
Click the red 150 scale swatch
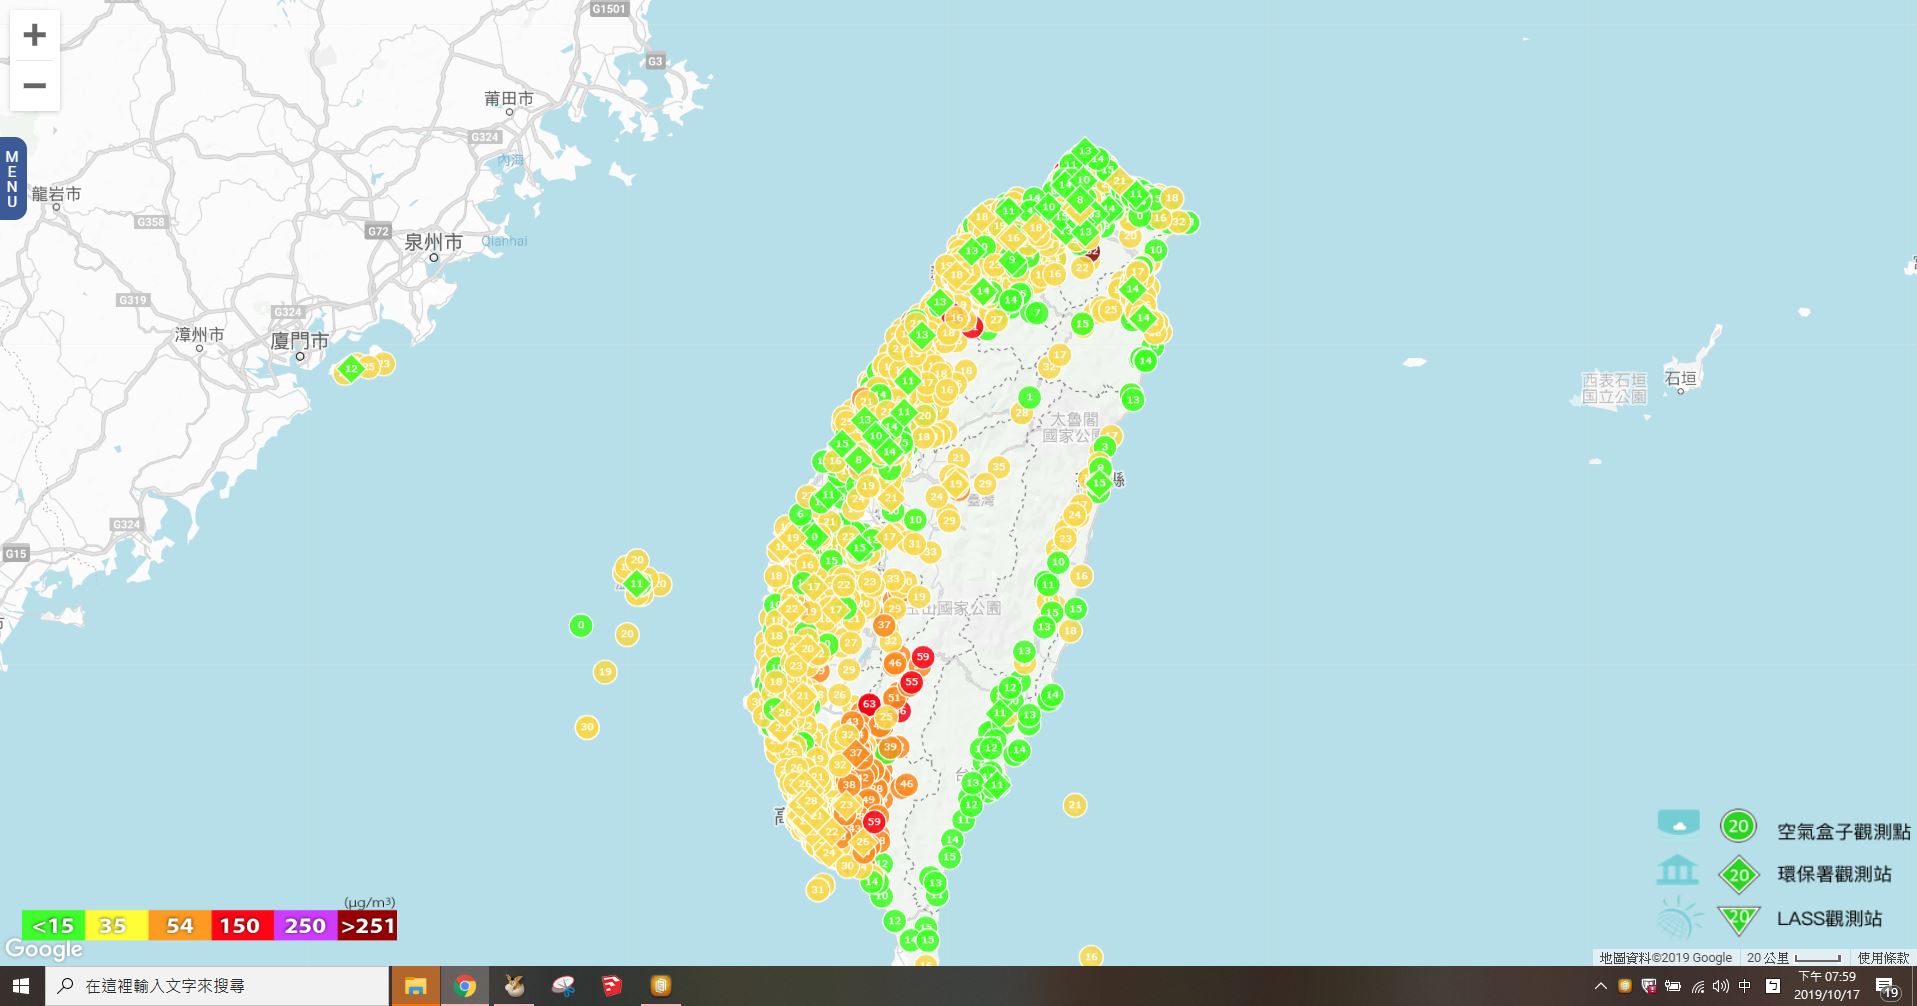pyautogui.click(x=243, y=926)
